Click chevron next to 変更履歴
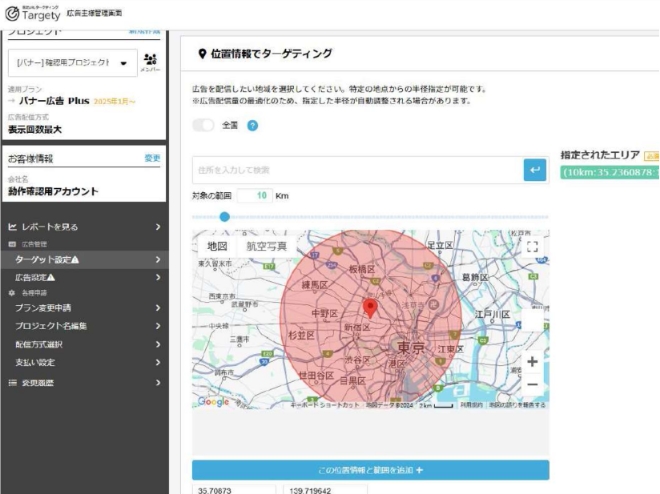 (158, 382)
